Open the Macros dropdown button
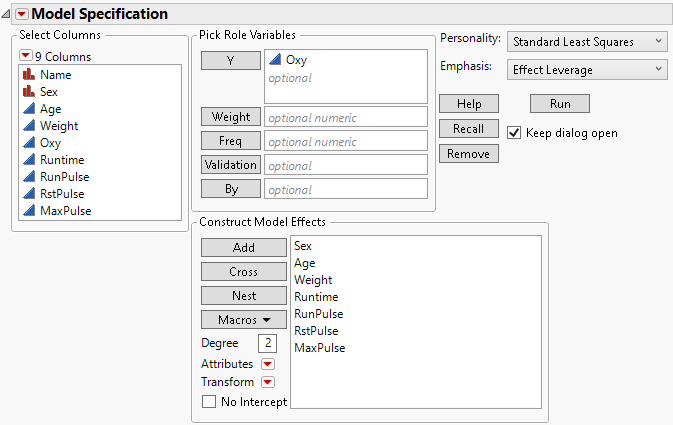This screenshot has height=425, width=673. coord(229,320)
